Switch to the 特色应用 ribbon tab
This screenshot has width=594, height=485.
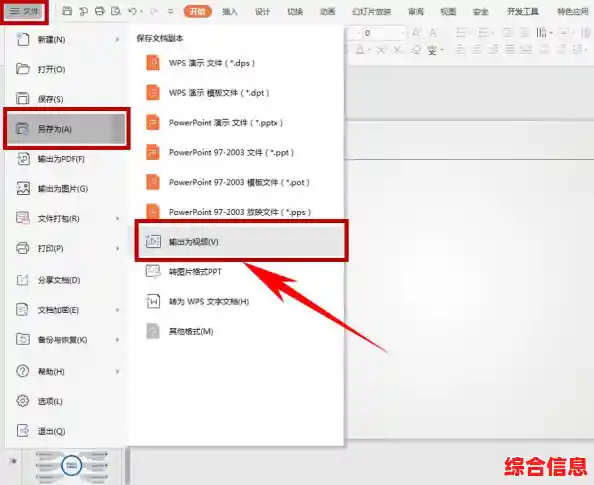click(572, 12)
